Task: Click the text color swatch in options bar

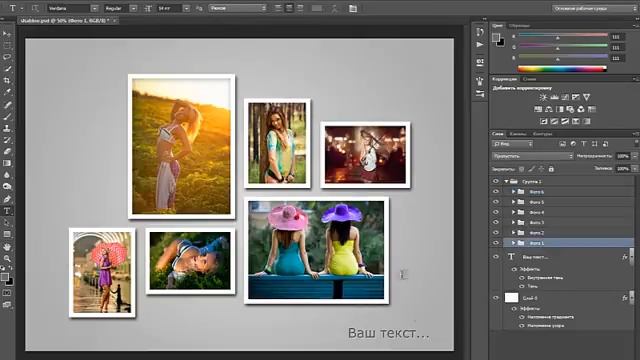Action: [x=317, y=8]
